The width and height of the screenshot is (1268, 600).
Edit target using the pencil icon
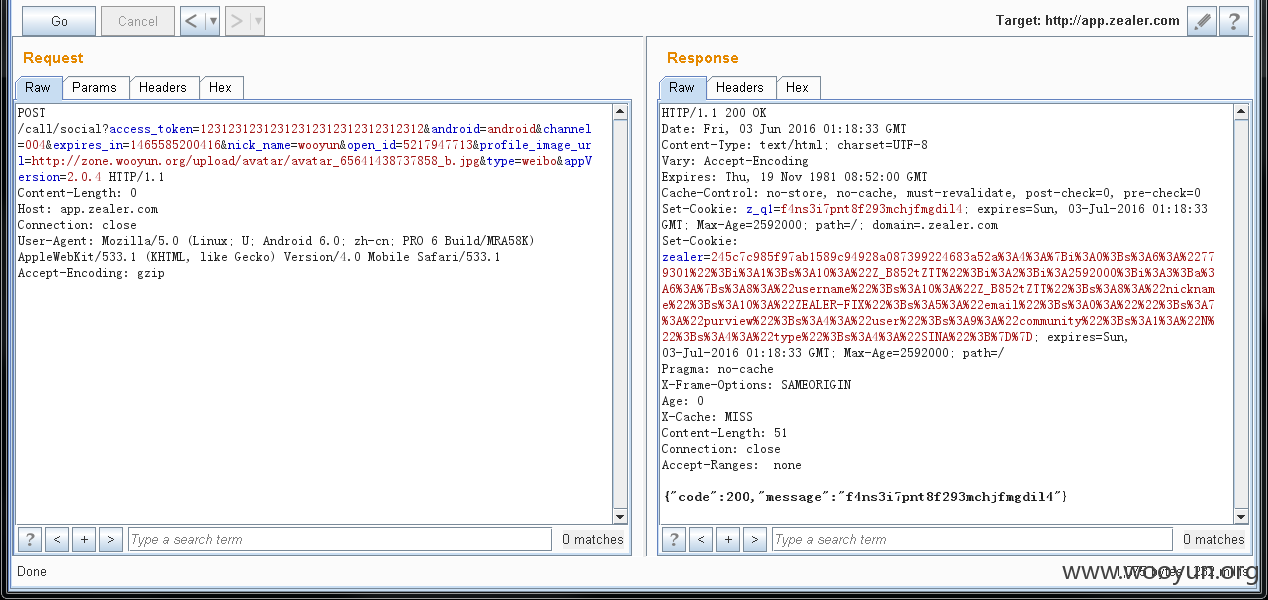click(x=1201, y=21)
